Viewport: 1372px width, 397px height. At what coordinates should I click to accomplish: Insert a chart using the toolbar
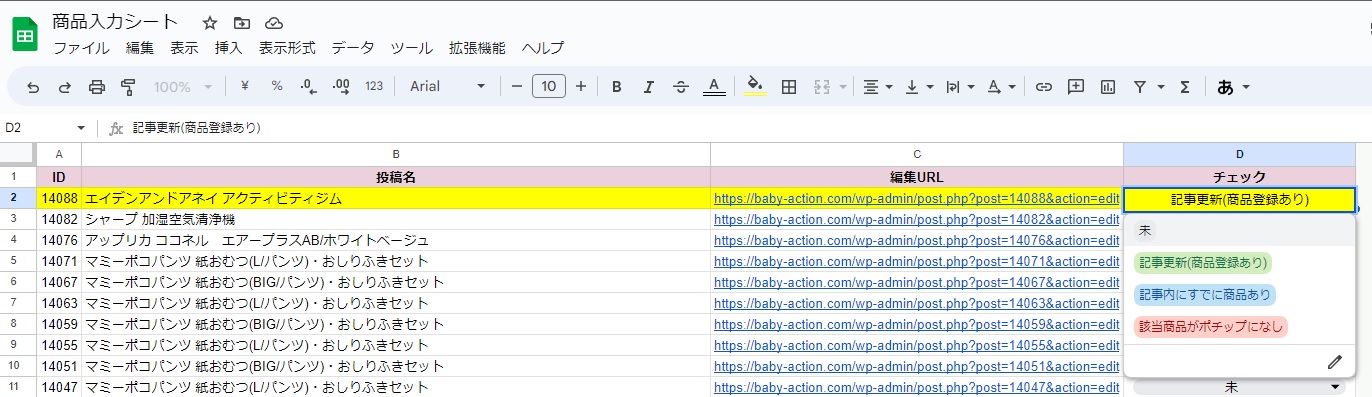1107,87
